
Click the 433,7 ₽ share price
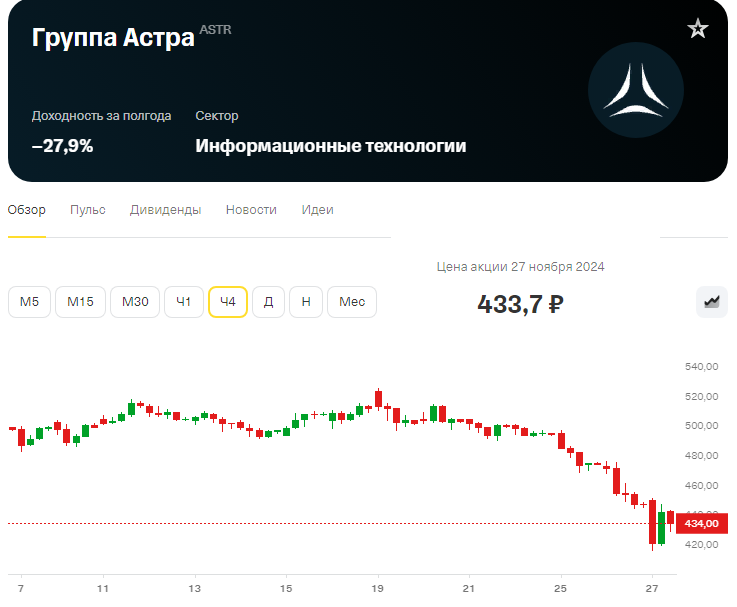(520, 304)
